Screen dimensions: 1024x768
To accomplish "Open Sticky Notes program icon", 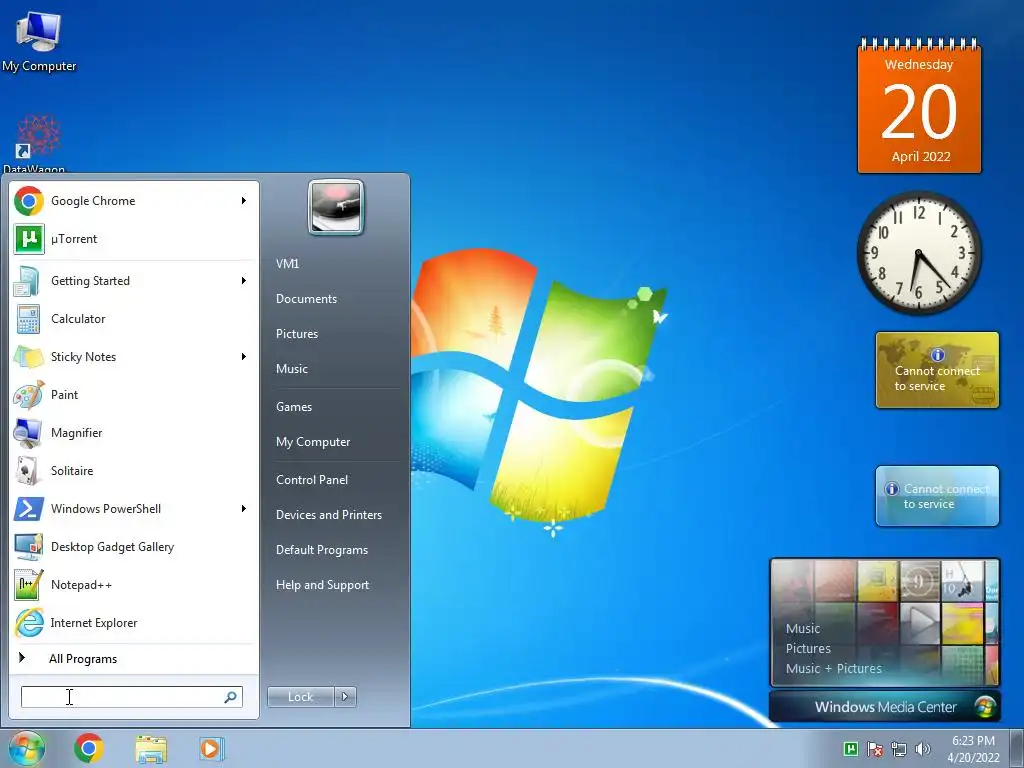I will coord(29,357).
